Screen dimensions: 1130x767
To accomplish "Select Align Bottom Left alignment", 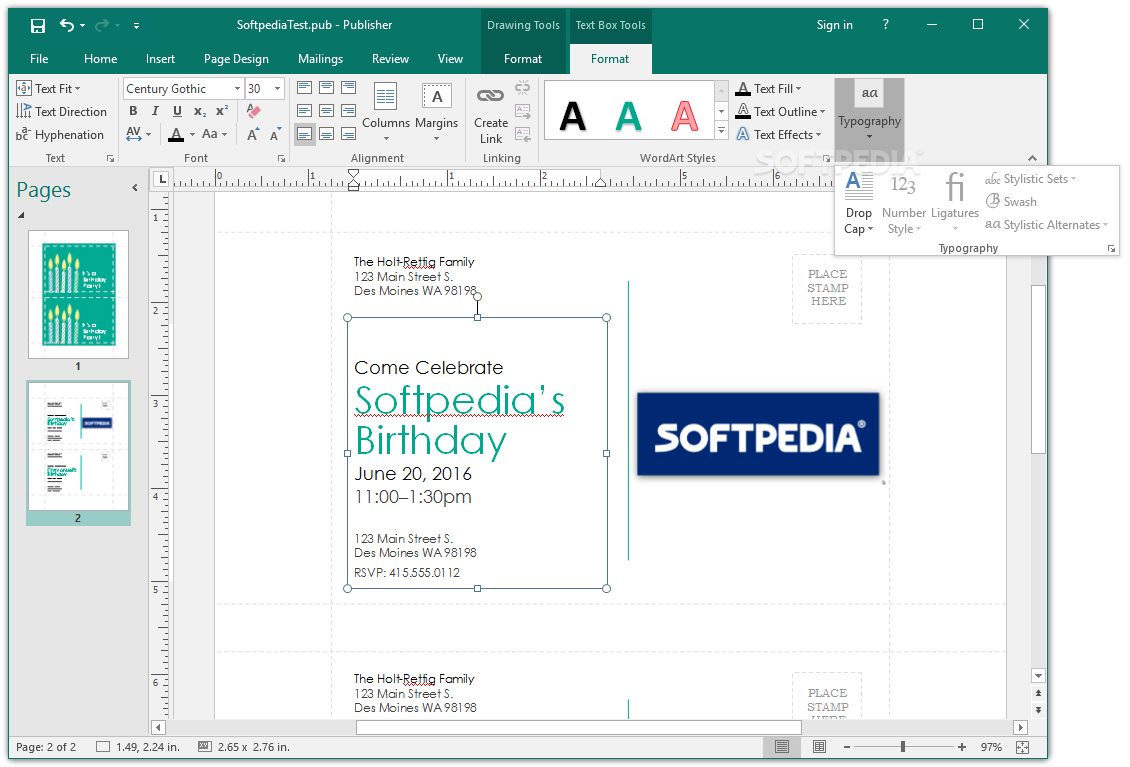I will tap(305, 134).
